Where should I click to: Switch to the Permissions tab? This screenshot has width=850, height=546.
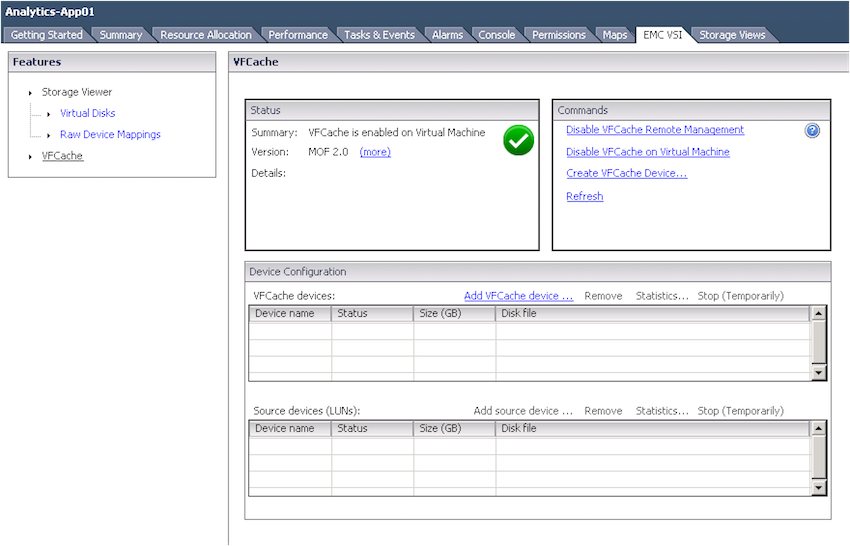558,35
